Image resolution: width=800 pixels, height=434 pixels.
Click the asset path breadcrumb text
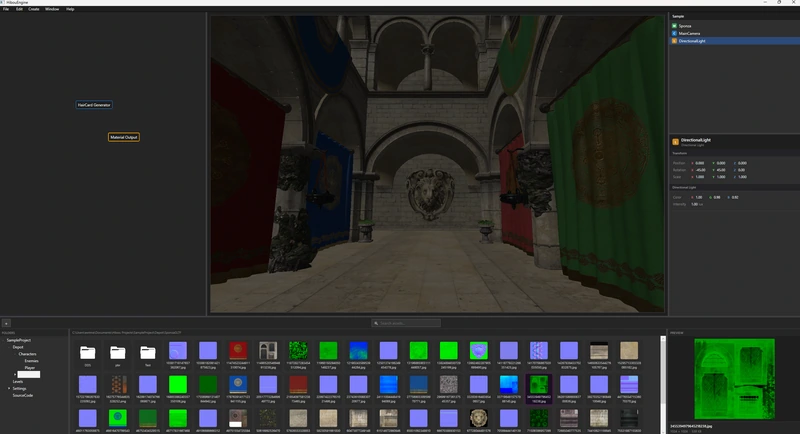(127, 333)
